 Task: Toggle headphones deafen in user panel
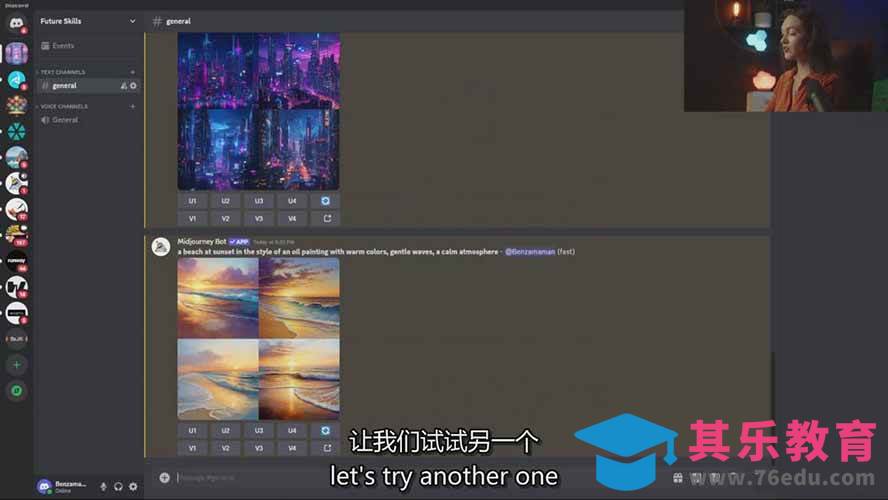click(x=118, y=486)
